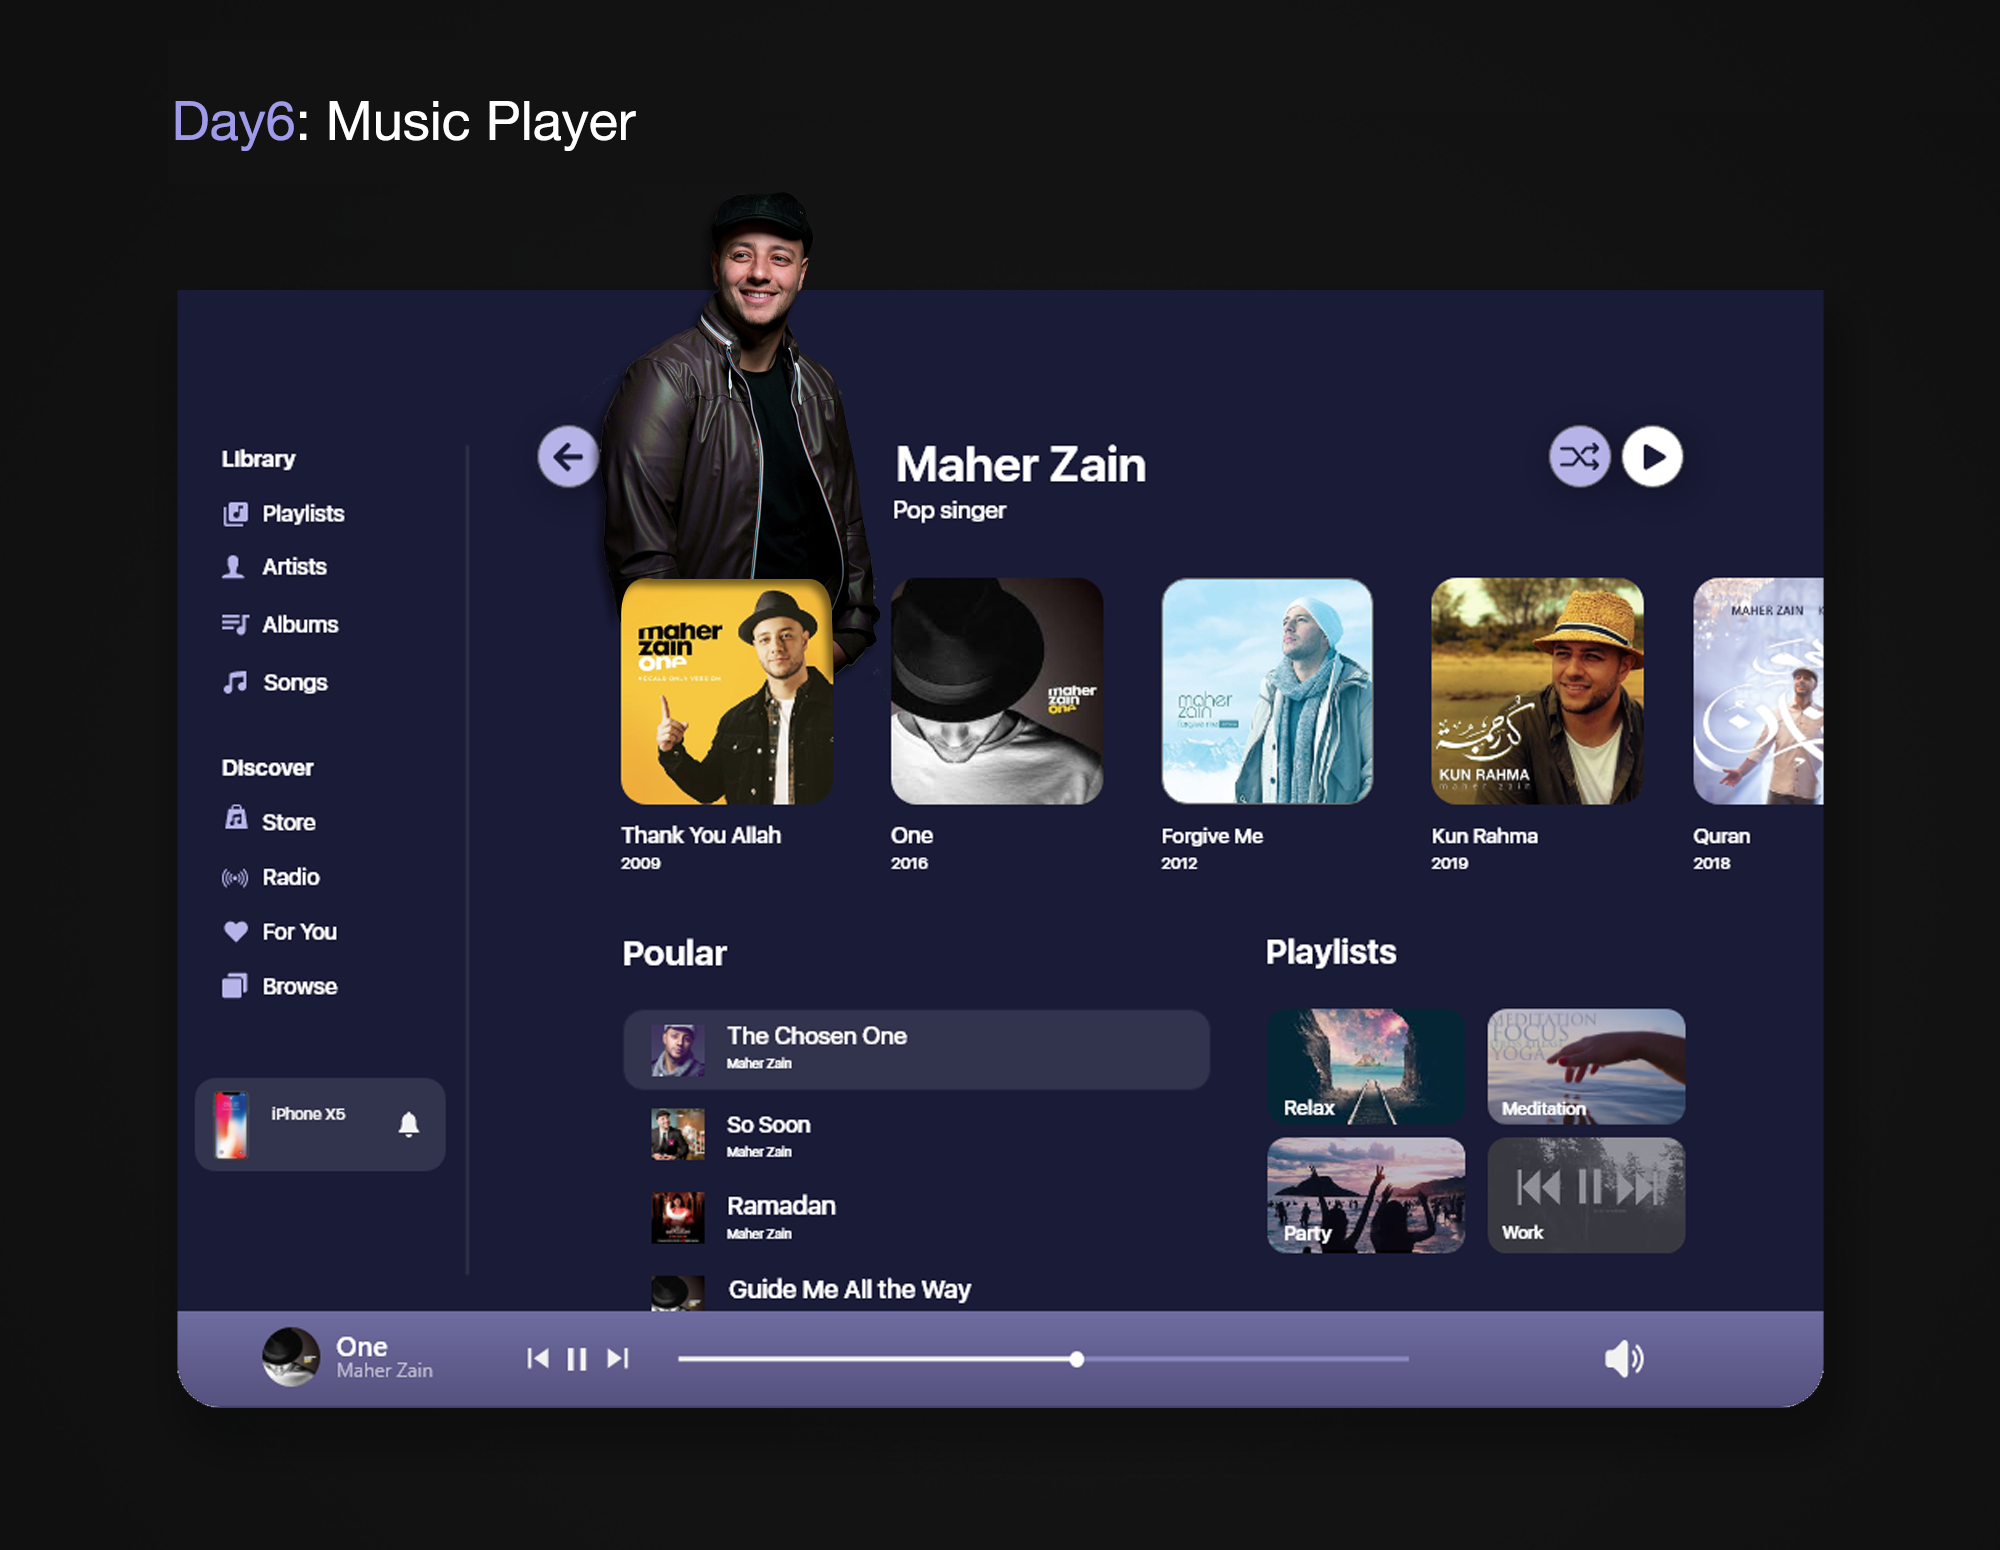
Task: Open the Playlists menu item label
Action: pyautogui.click(x=303, y=514)
